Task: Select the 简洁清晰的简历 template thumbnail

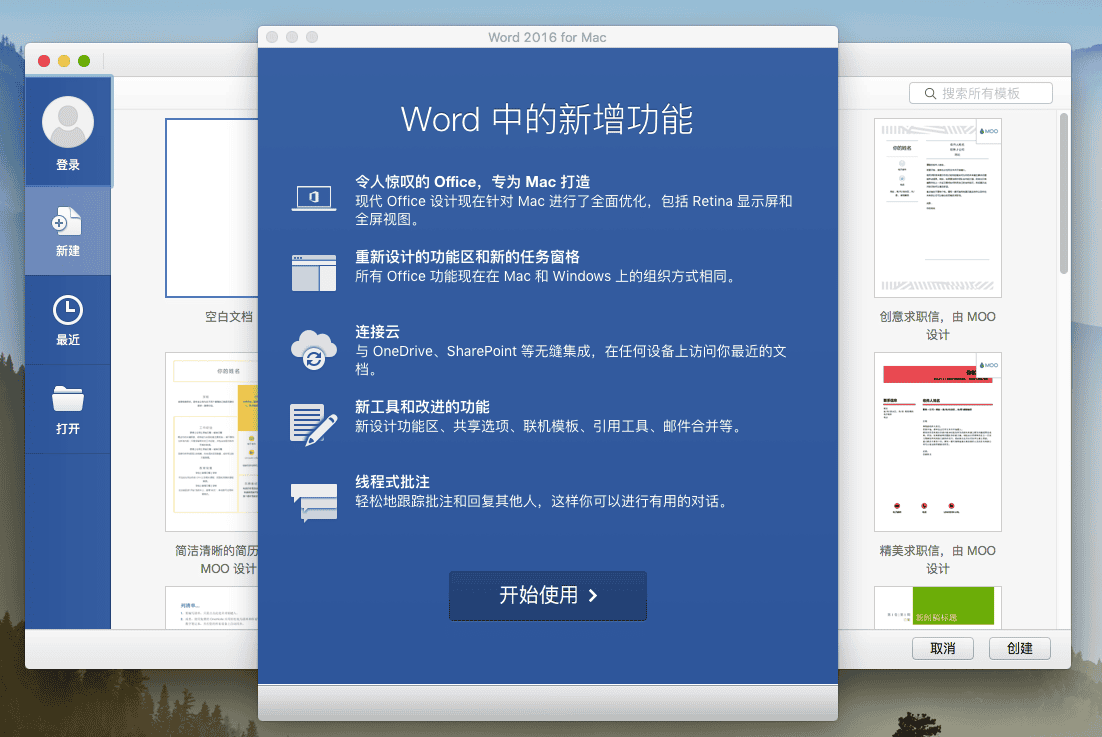Action: point(212,442)
